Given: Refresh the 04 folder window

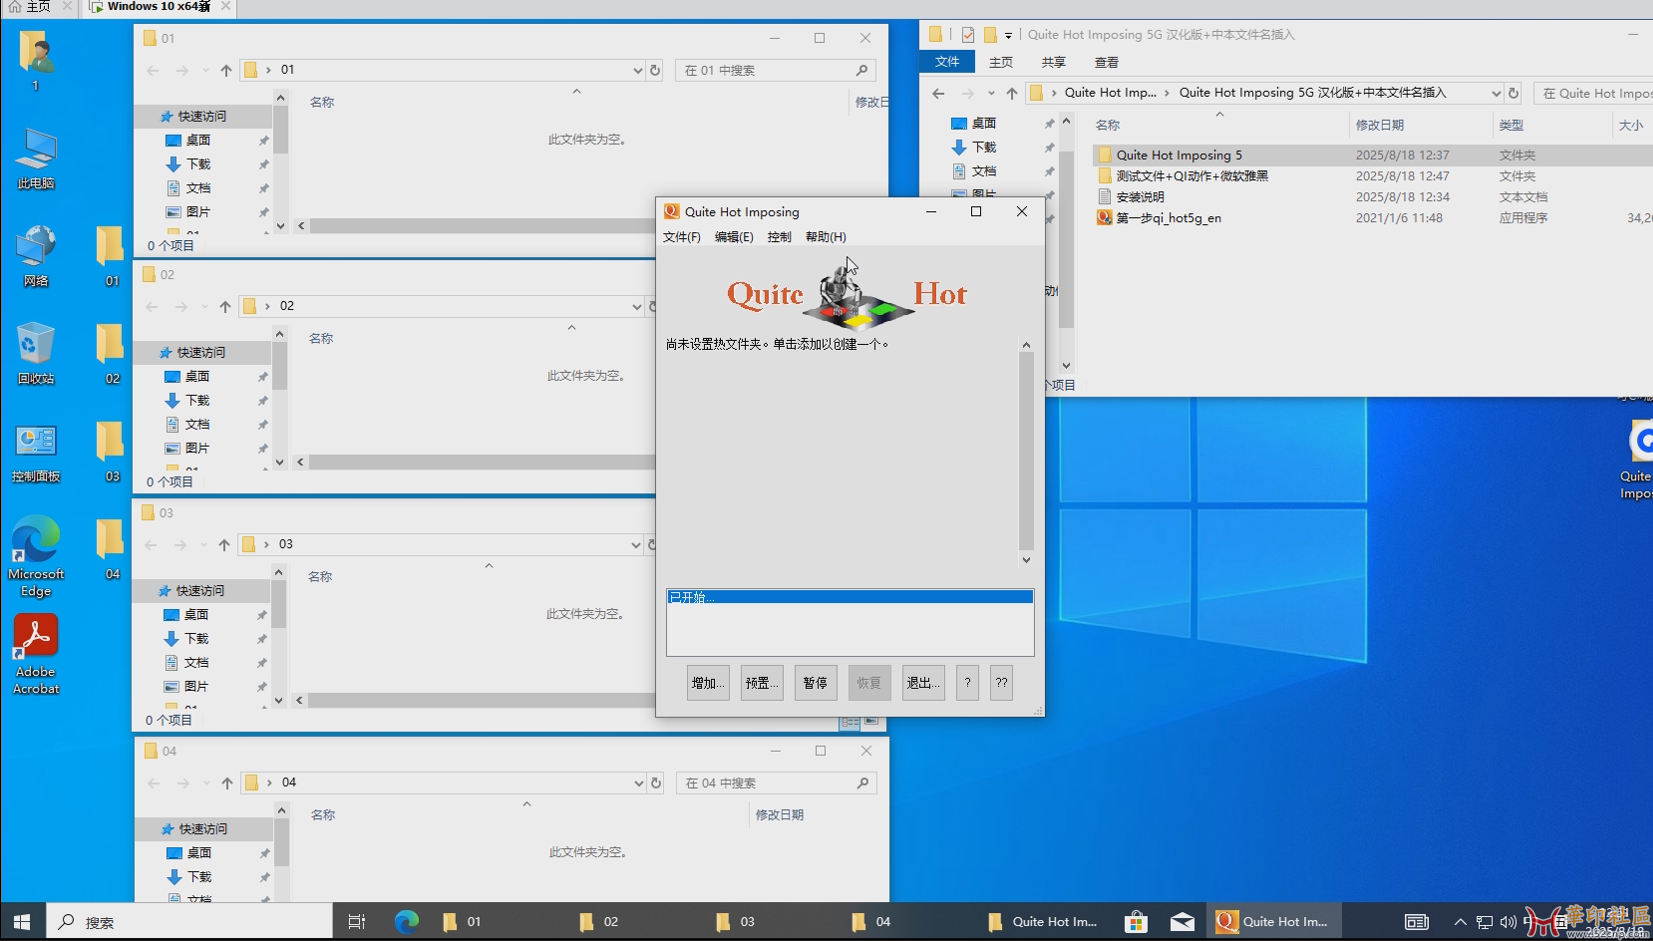Looking at the screenshot, I should click(x=656, y=783).
